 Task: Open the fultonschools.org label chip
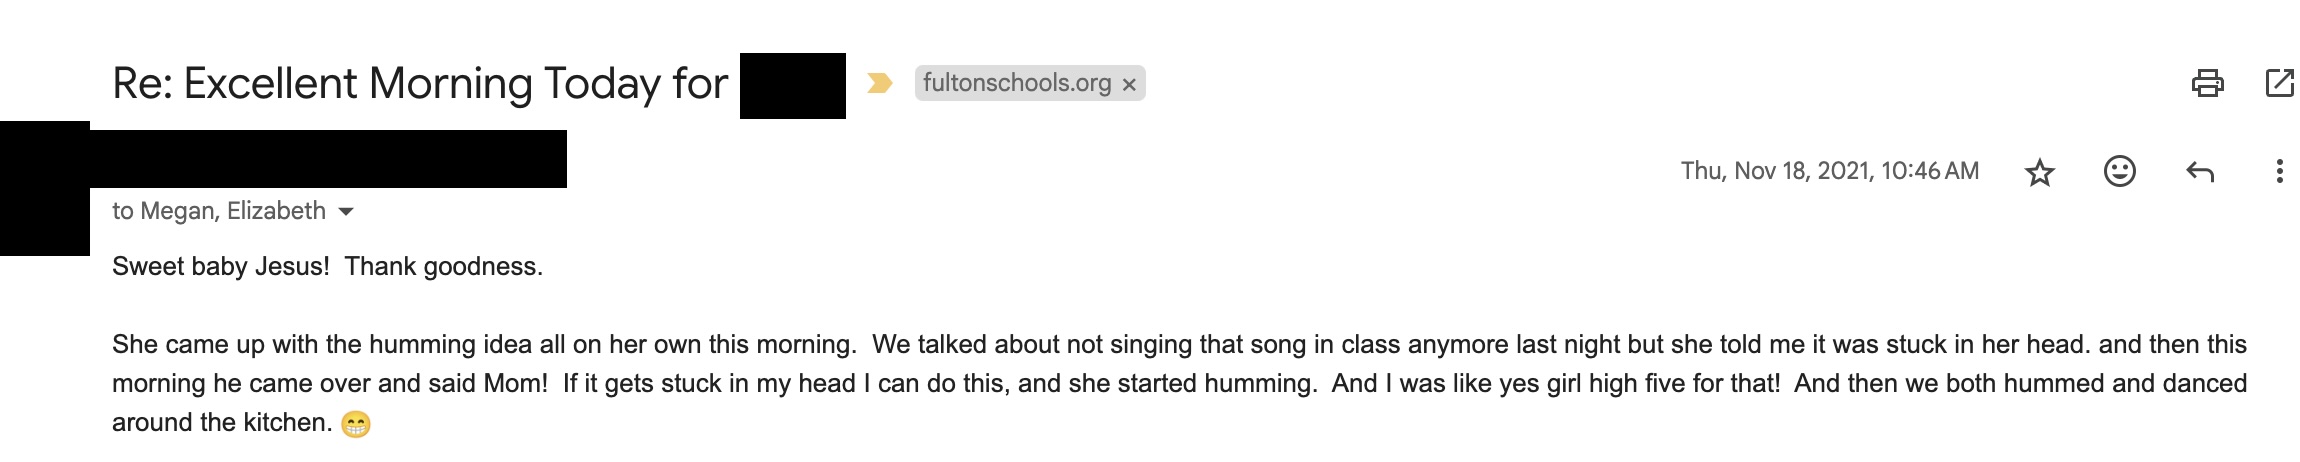[1016, 83]
